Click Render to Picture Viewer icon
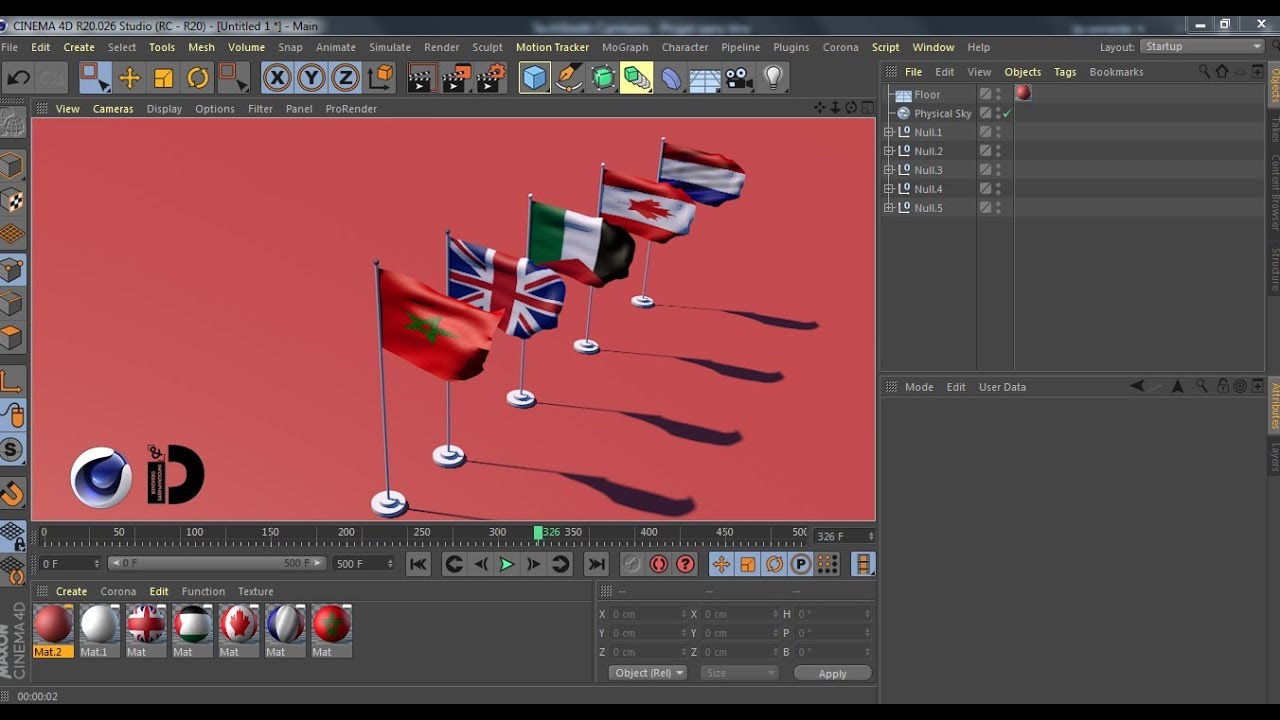Viewport: 1280px width, 720px height. [x=456, y=77]
